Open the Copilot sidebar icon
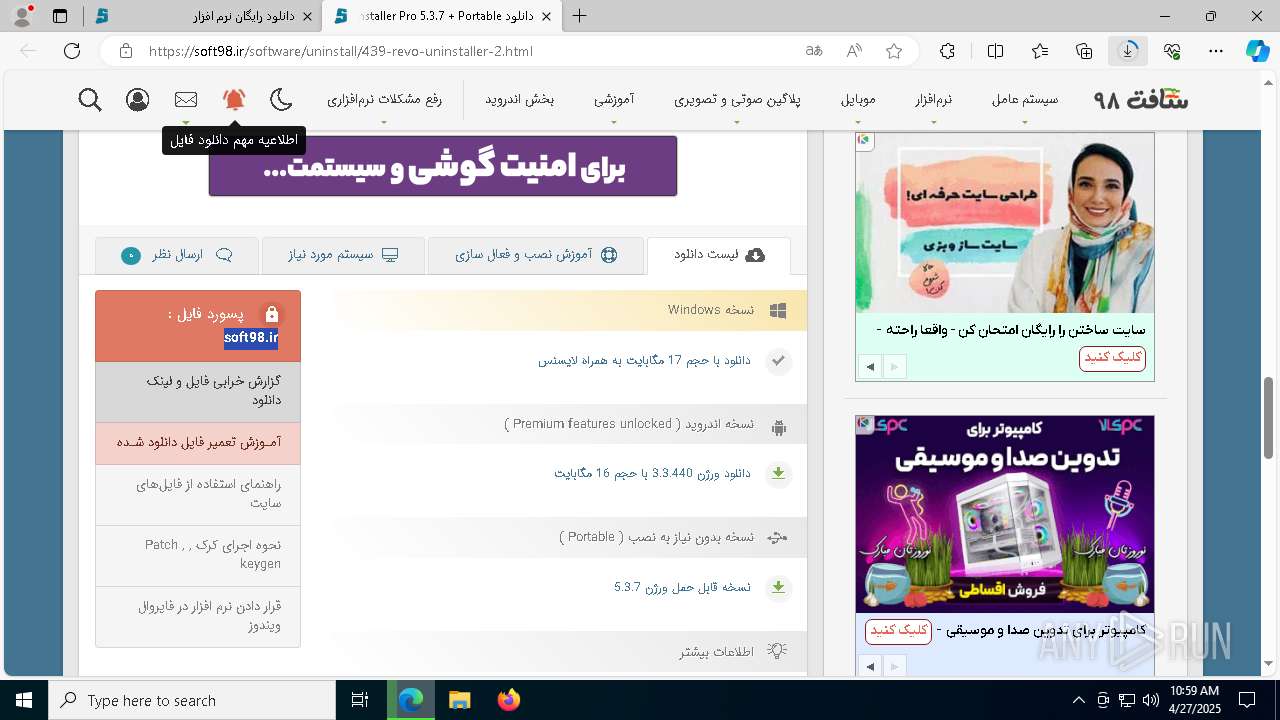 (1257, 51)
